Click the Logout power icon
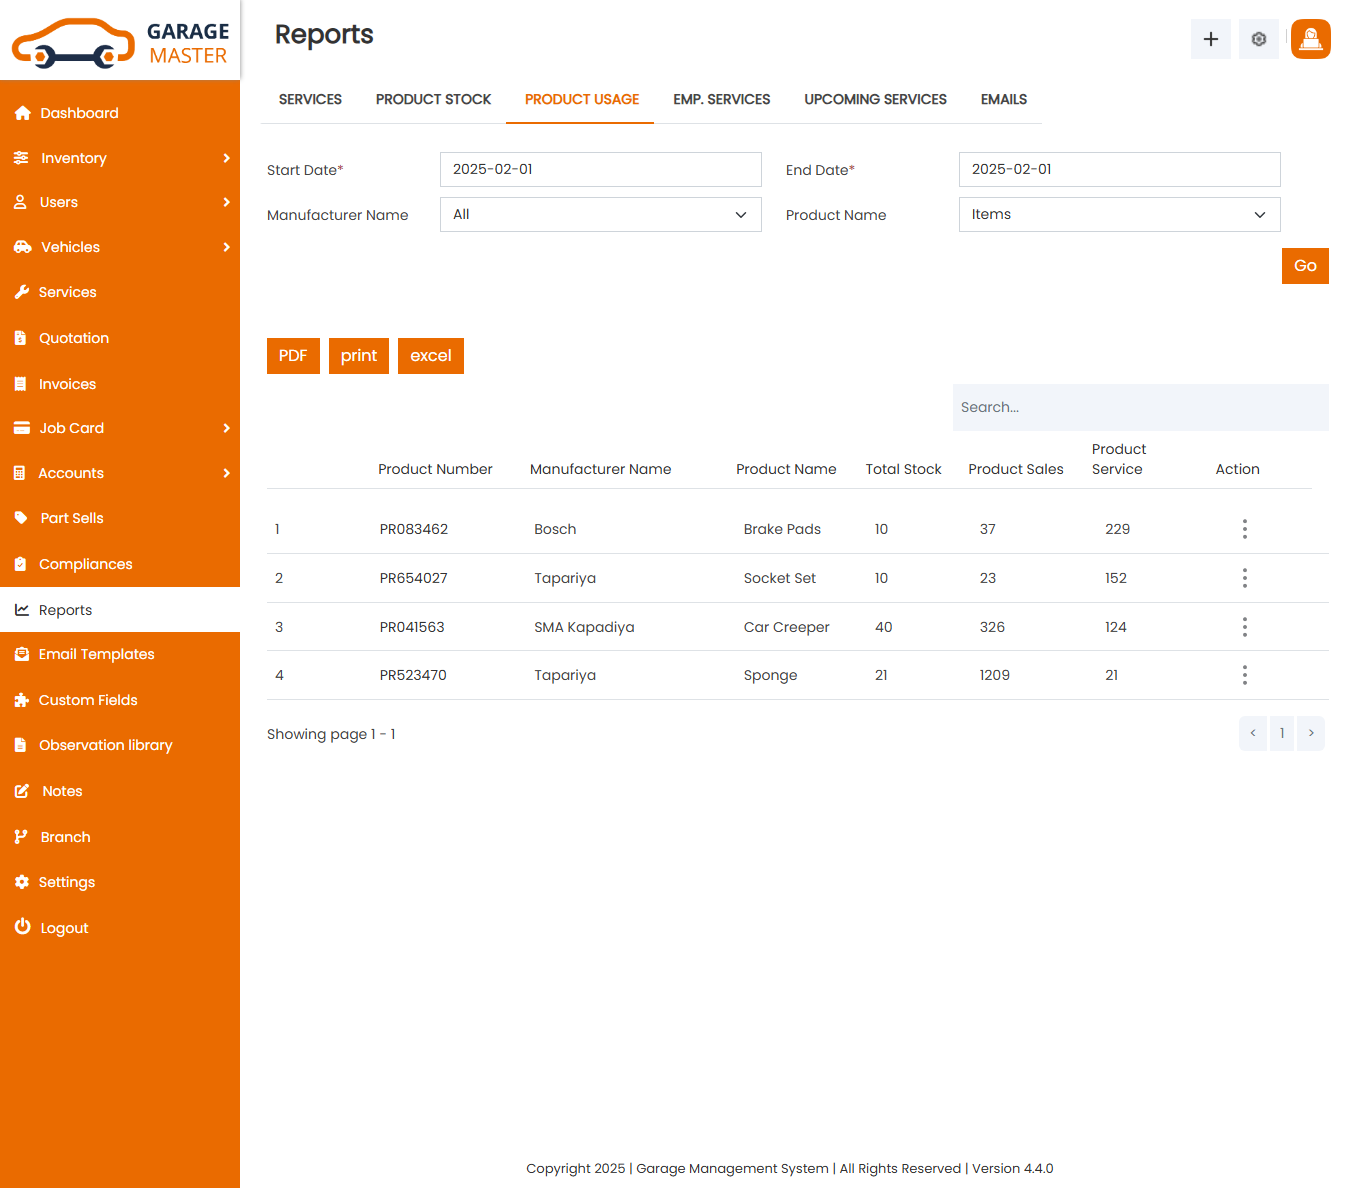Screen dimensions: 1366x1188 click(22, 927)
